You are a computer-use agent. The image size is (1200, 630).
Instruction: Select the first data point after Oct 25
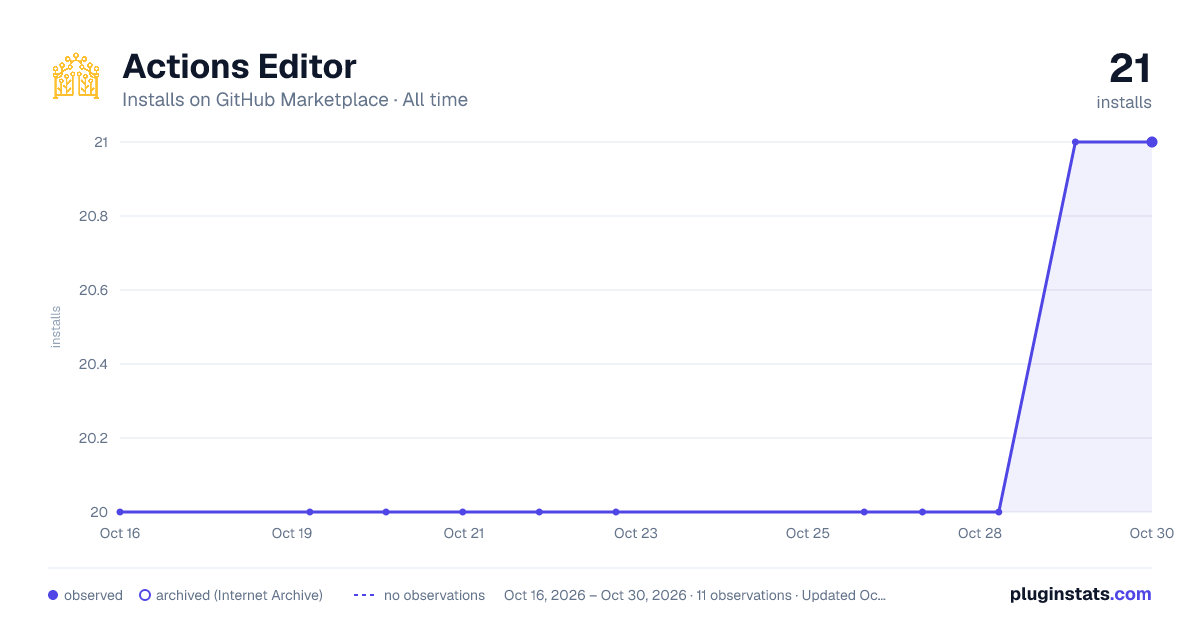click(x=864, y=512)
